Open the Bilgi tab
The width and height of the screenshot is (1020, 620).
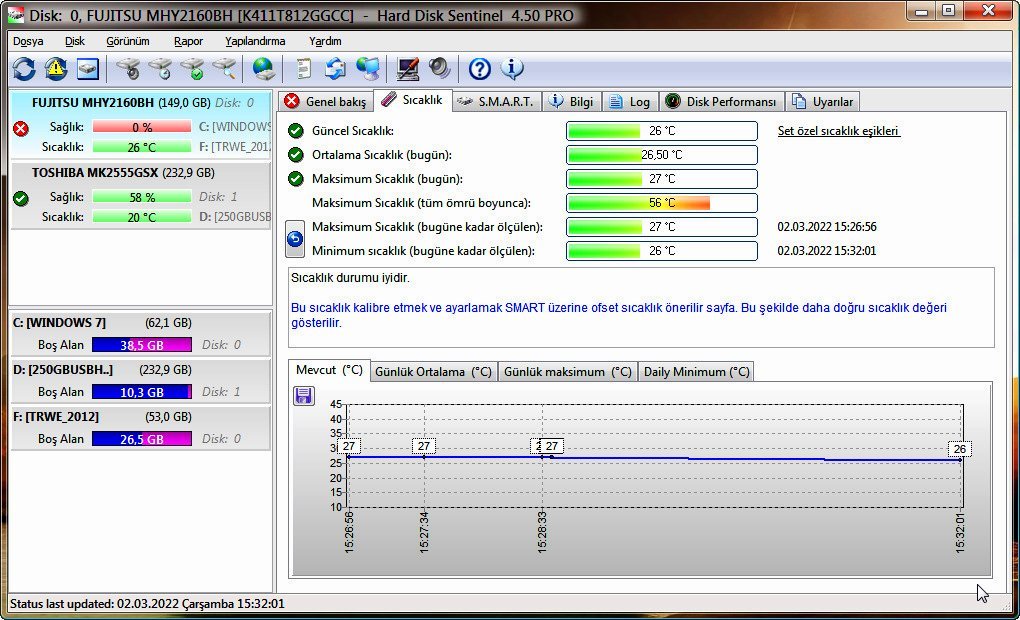coord(572,101)
